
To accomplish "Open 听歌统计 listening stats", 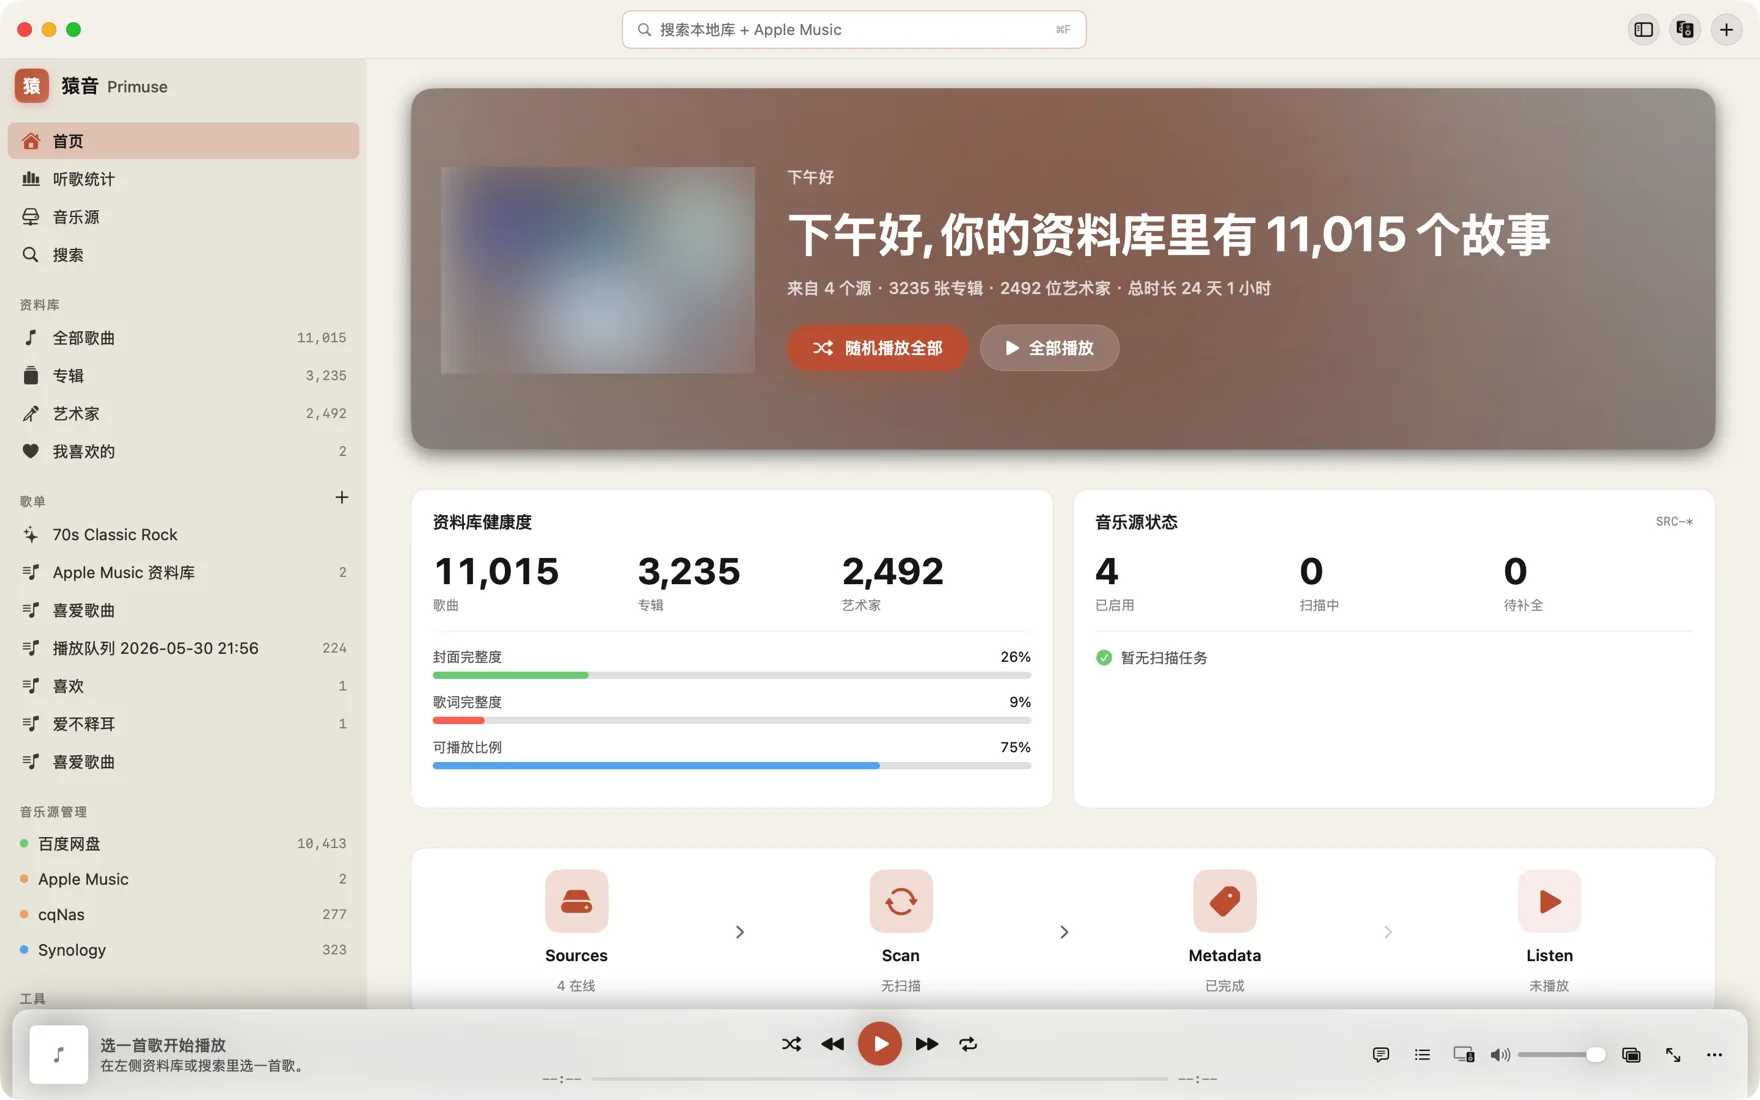I will (183, 179).
